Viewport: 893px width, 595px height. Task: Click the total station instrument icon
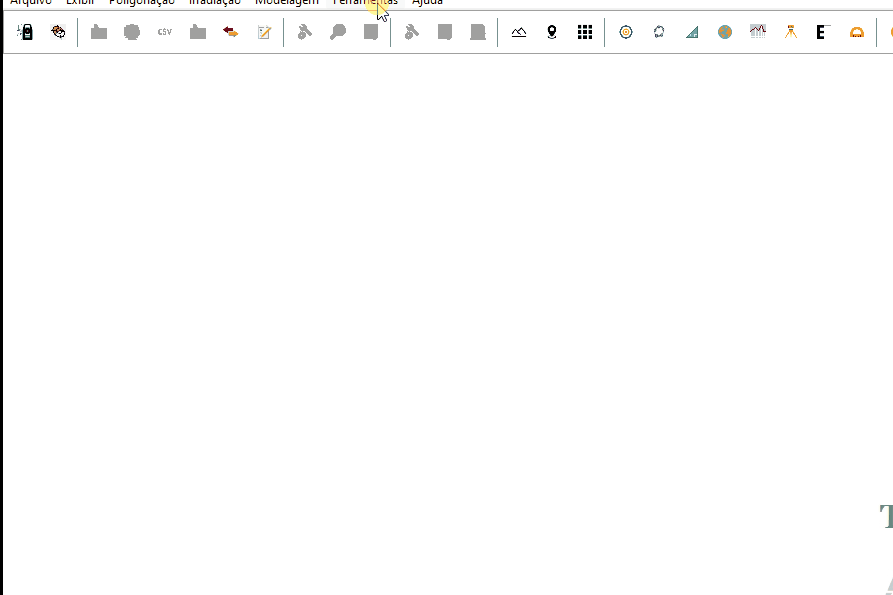(25, 32)
